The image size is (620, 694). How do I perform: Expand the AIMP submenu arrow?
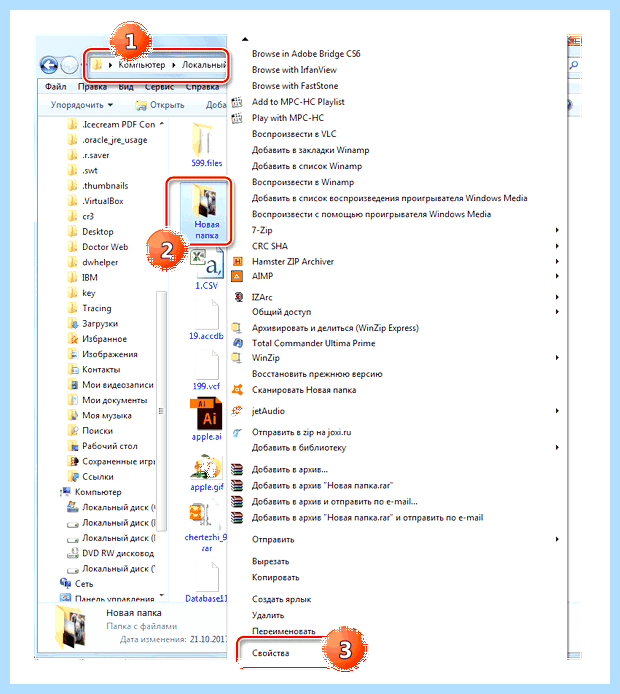[557, 276]
